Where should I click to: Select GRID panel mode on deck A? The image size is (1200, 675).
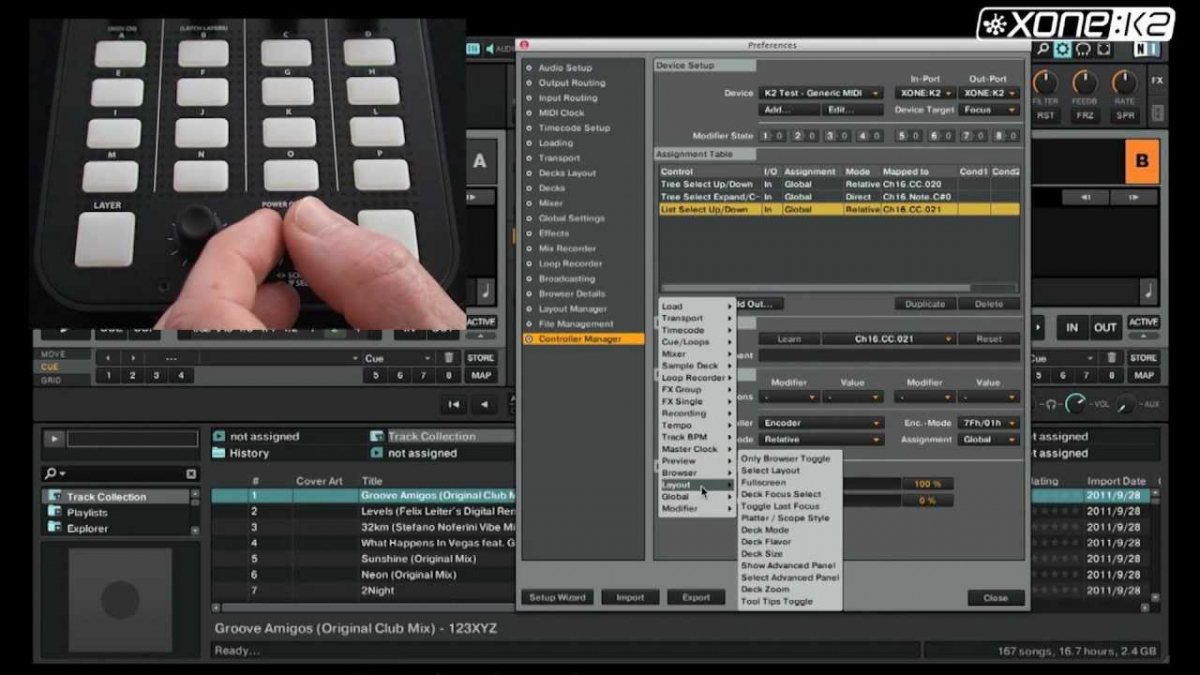[x=51, y=380]
